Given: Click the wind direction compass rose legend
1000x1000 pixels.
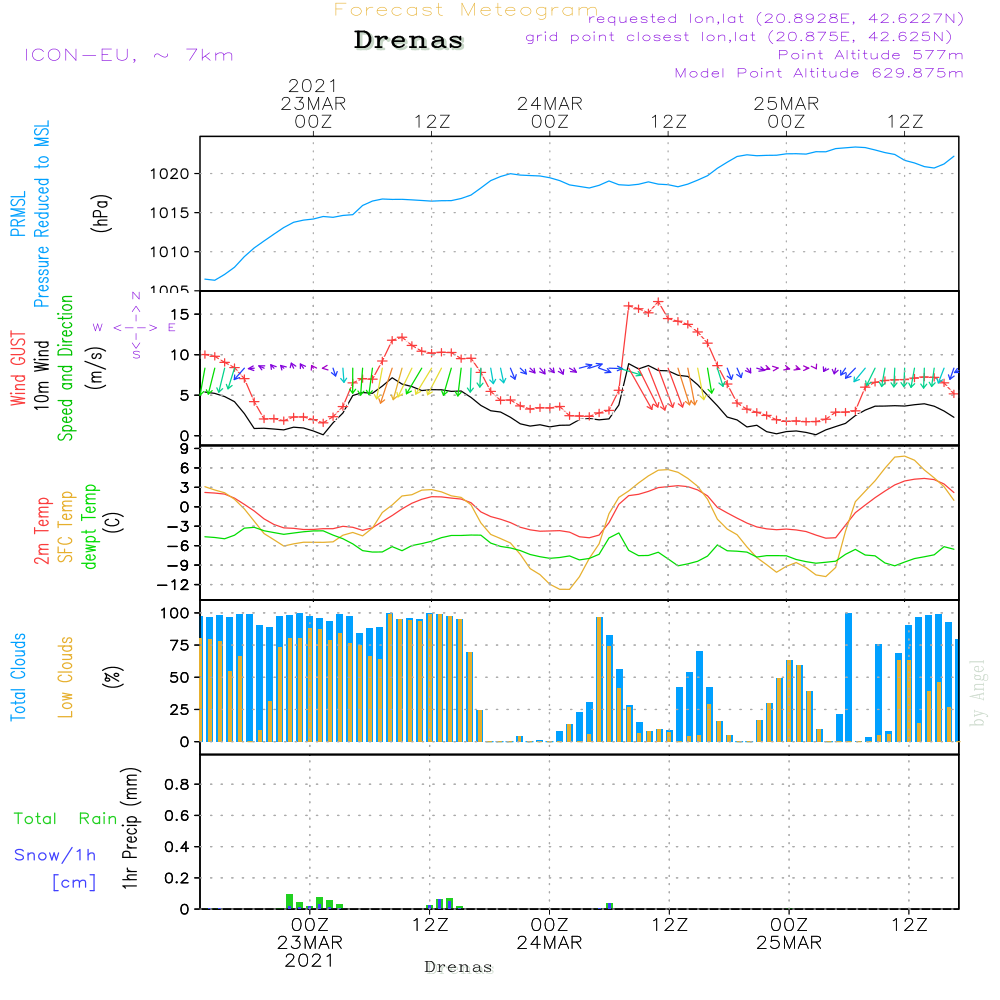Looking at the screenshot, I should tap(135, 326).
